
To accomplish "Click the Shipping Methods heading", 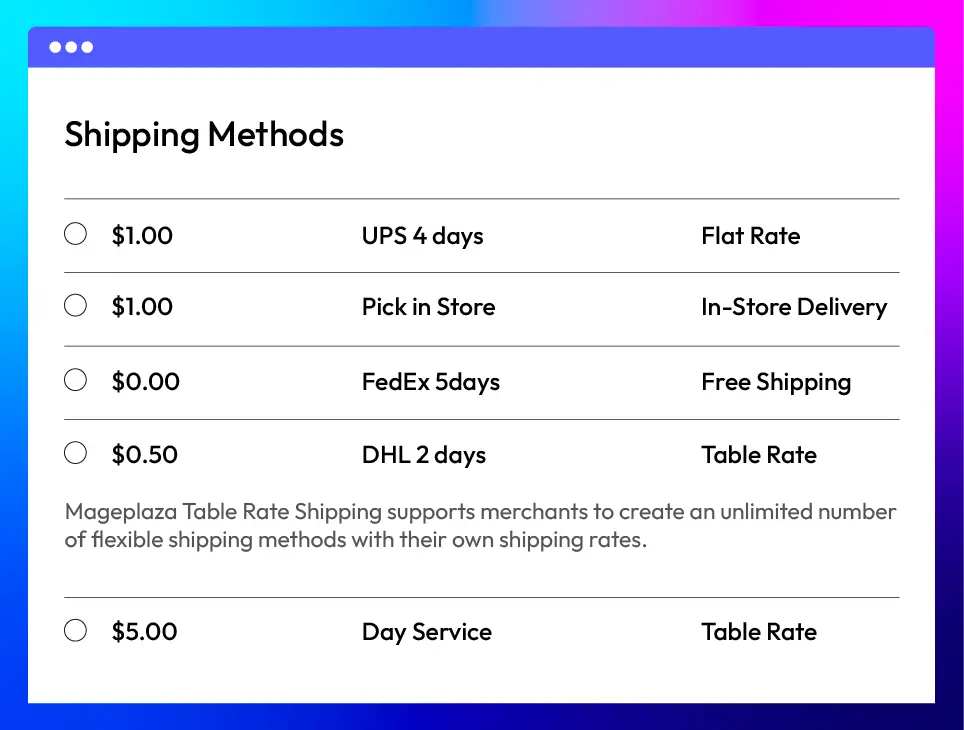I will (204, 135).
